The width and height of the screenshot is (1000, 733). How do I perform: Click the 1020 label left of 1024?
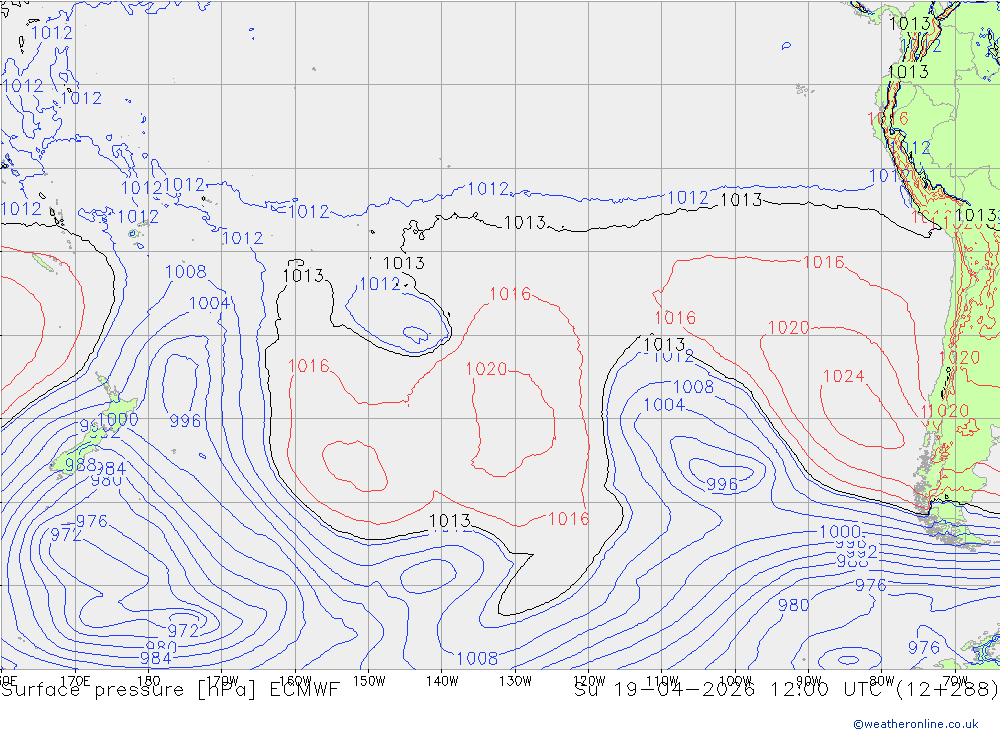pyautogui.click(x=789, y=328)
